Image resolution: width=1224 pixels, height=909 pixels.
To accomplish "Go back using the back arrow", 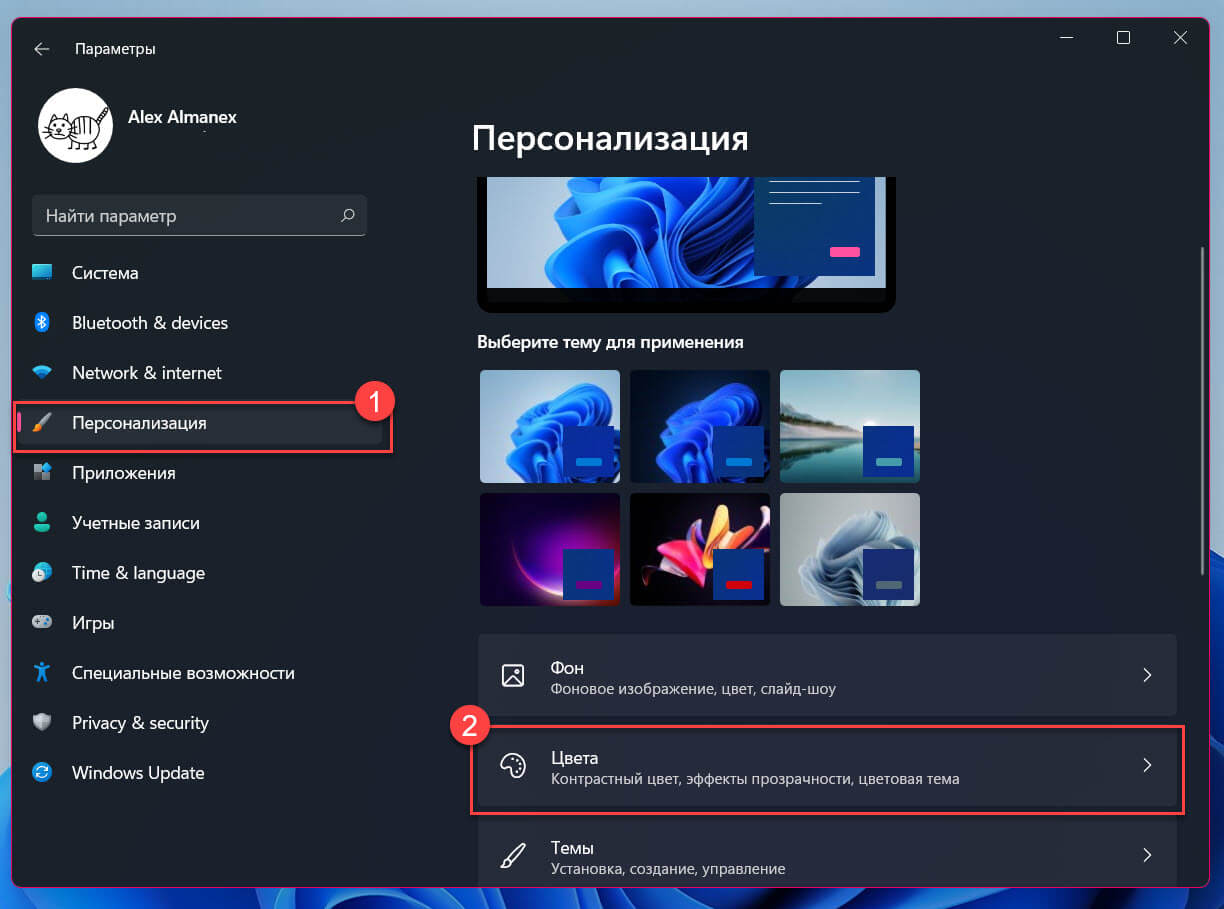I will click(x=42, y=48).
